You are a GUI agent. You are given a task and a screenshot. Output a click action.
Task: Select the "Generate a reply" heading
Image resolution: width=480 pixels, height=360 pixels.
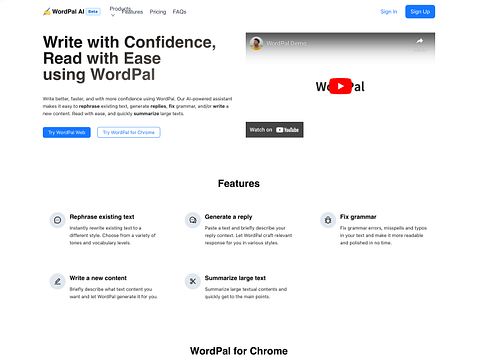[x=228, y=217]
